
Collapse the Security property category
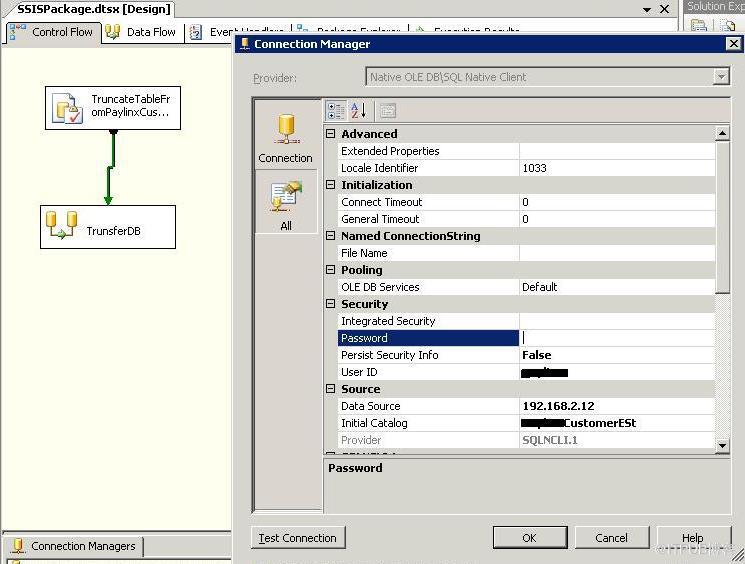point(331,304)
